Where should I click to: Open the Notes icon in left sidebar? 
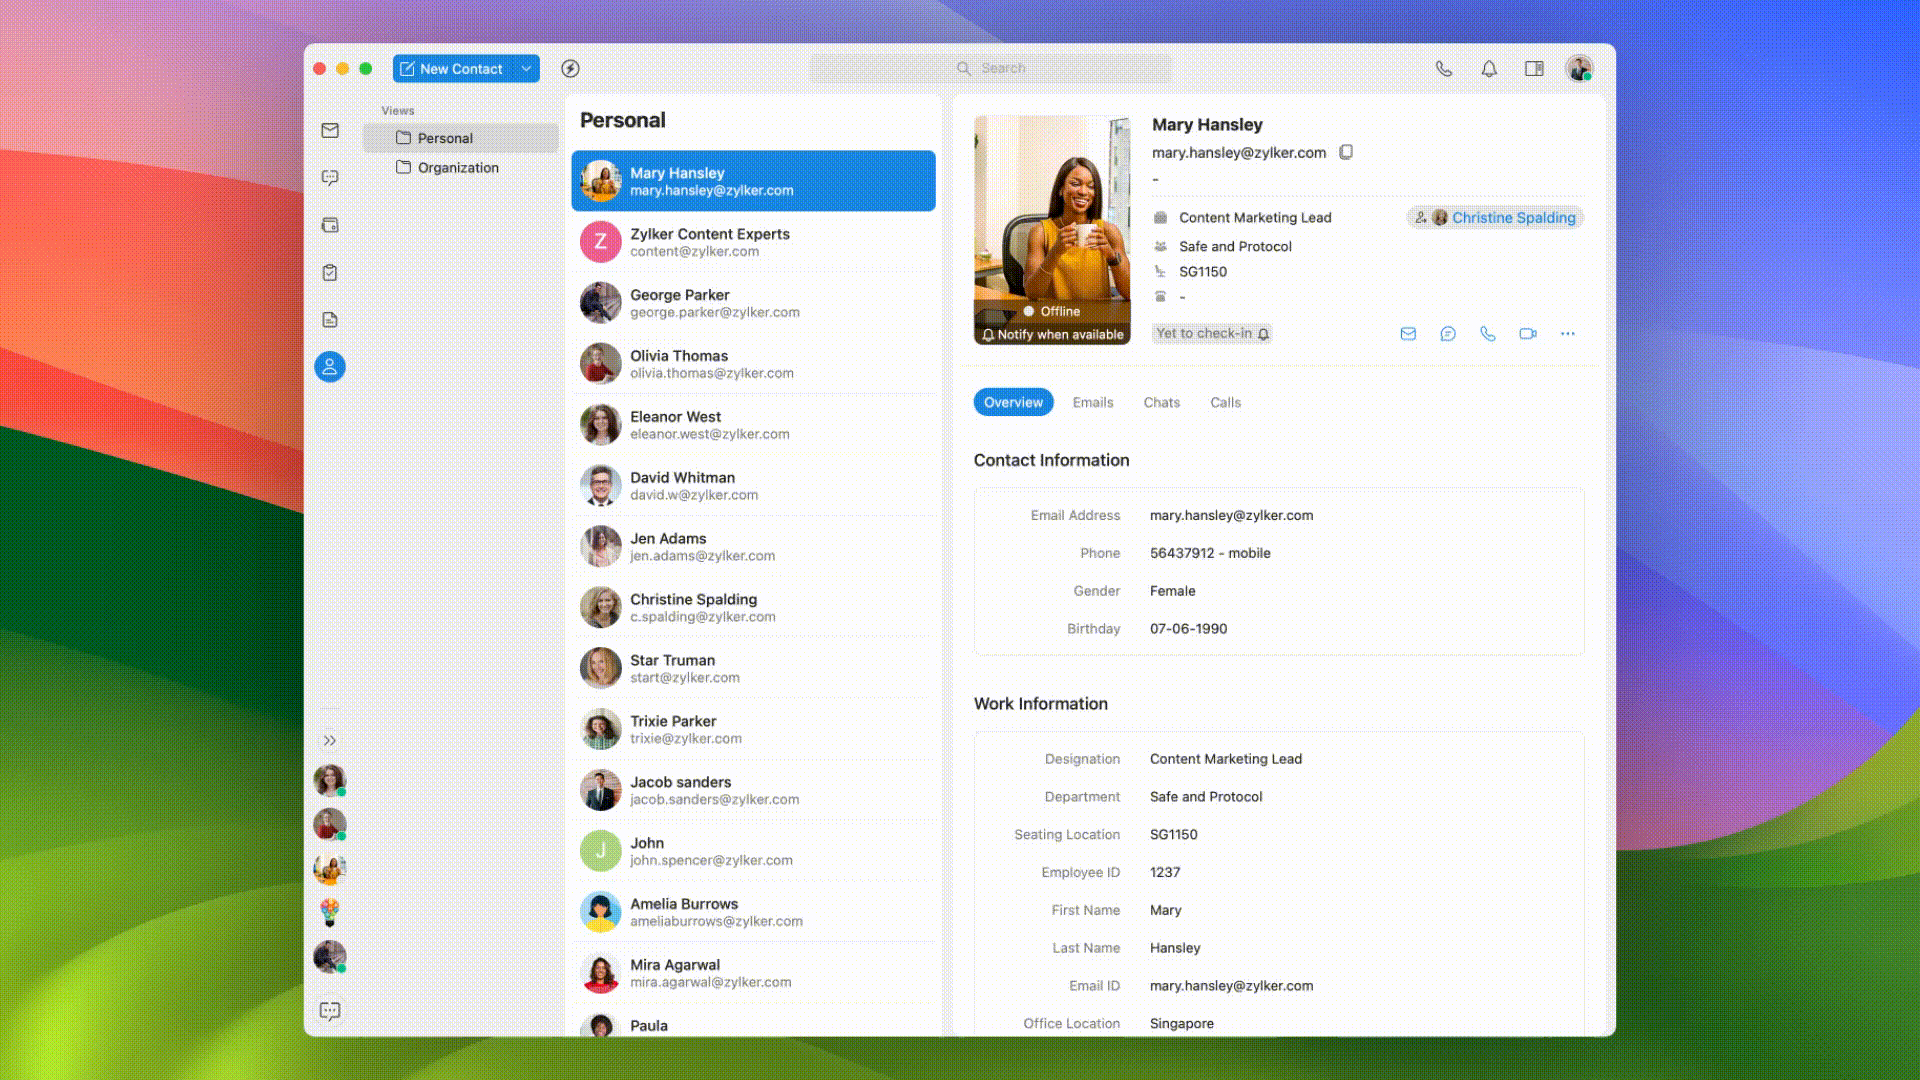pos(330,320)
